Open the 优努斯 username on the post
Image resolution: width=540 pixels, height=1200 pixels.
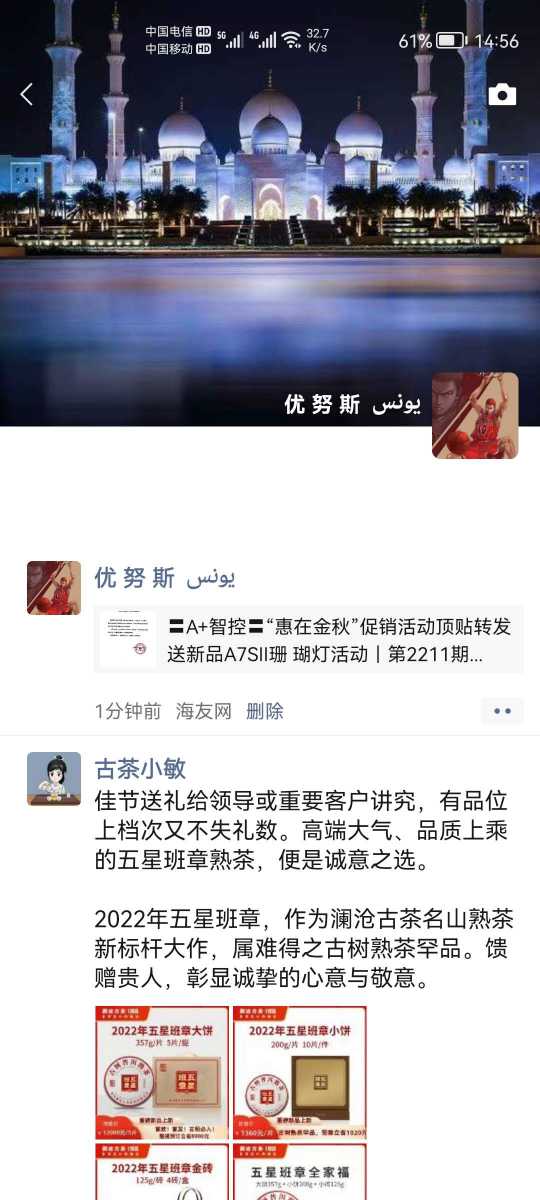tap(165, 578)
